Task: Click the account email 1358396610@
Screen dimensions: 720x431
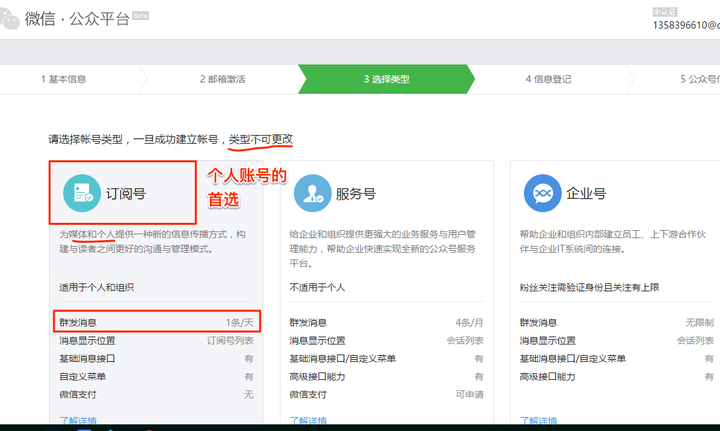Action: pos(686,25)
